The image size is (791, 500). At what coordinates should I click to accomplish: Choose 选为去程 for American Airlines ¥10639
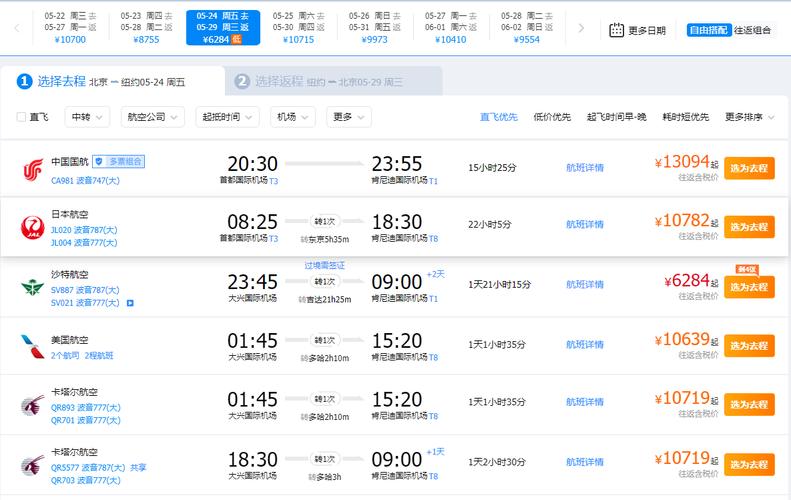tap(749, 346)
